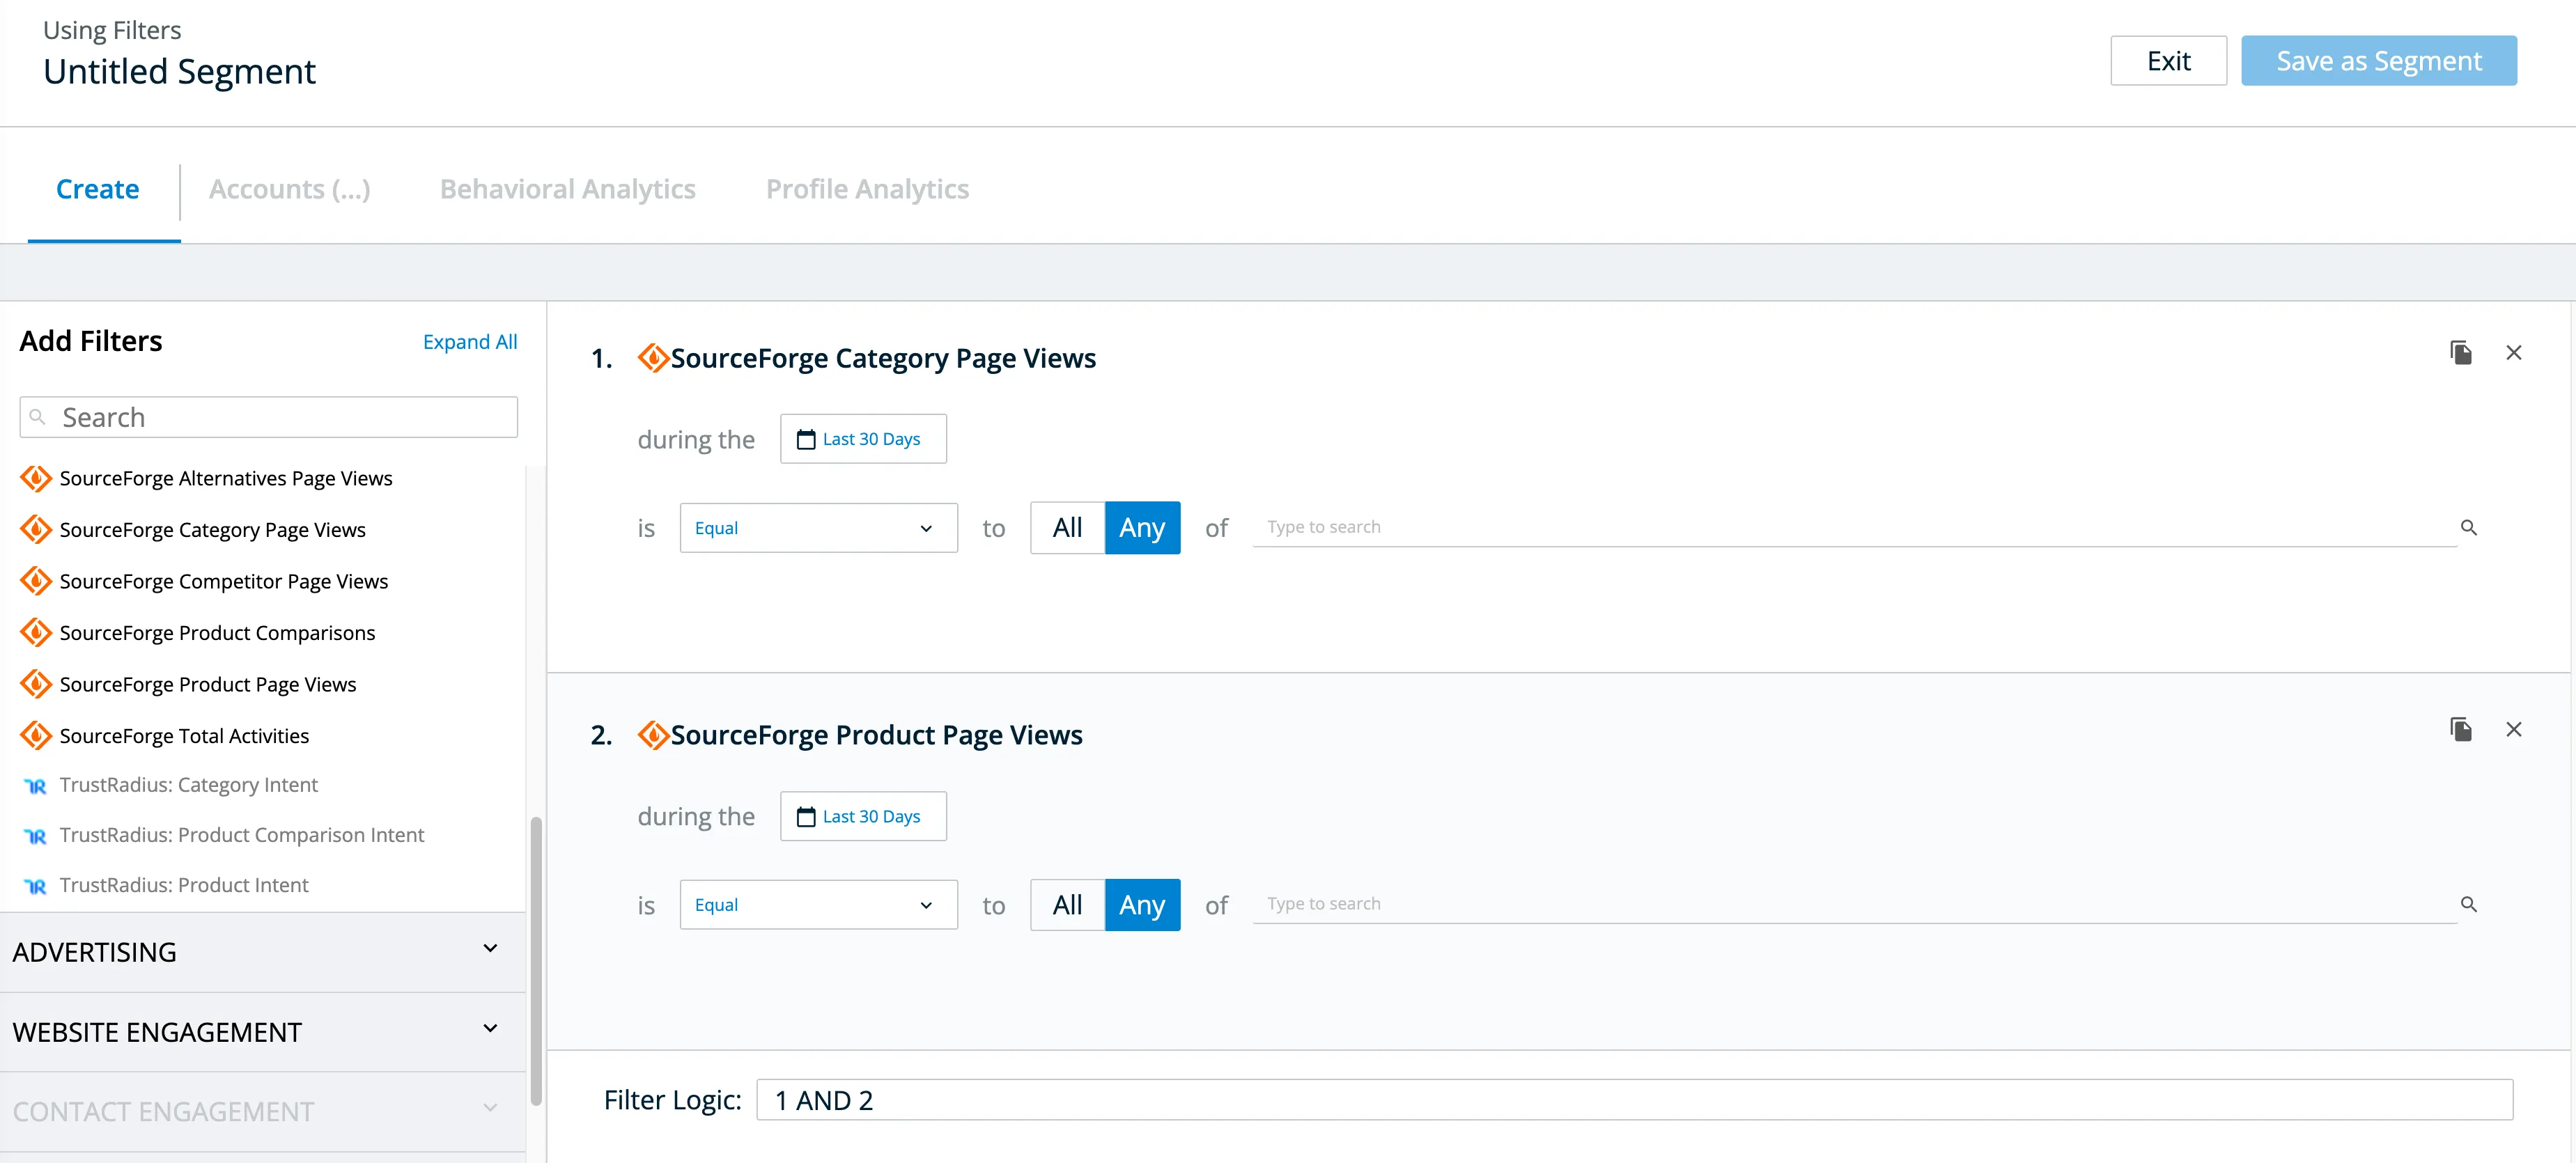Click the search magnifier in filter 2
This screenshot has height=1163, width=2576.
click(x=2469, y=905)
